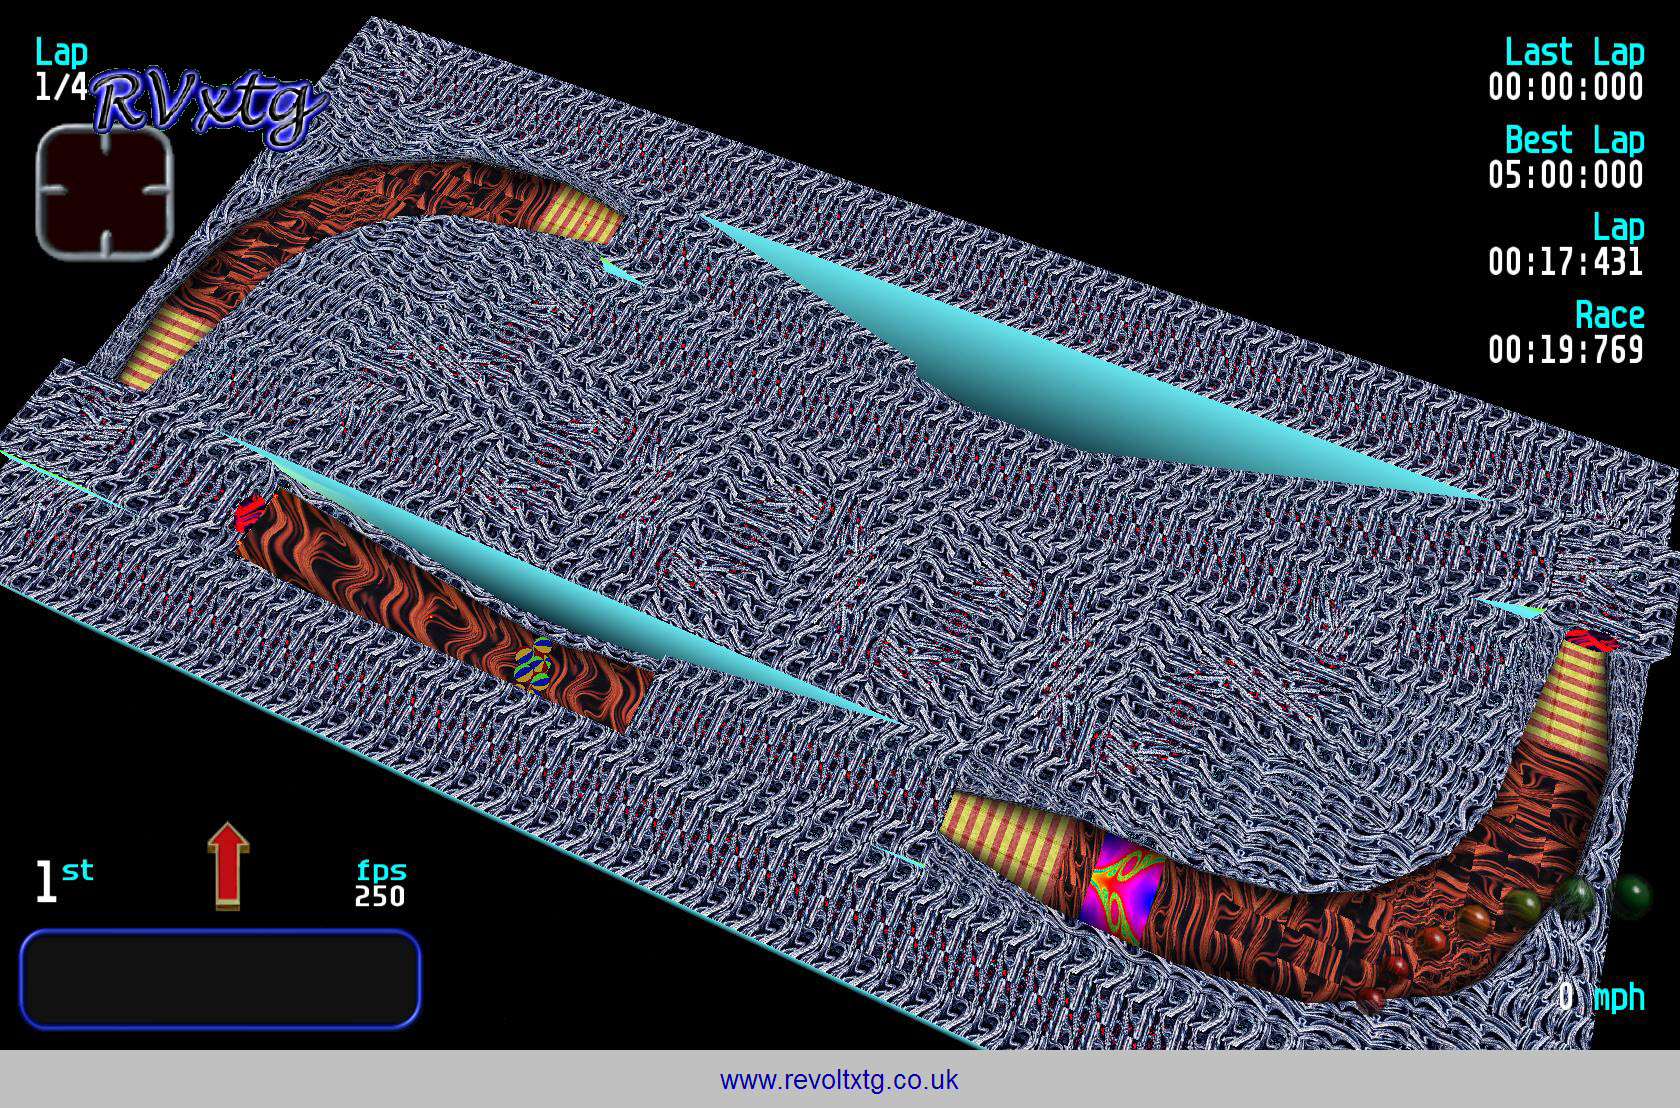
Task: Click the red marker above right striped ramp
Action: [x=1591, y=639]
